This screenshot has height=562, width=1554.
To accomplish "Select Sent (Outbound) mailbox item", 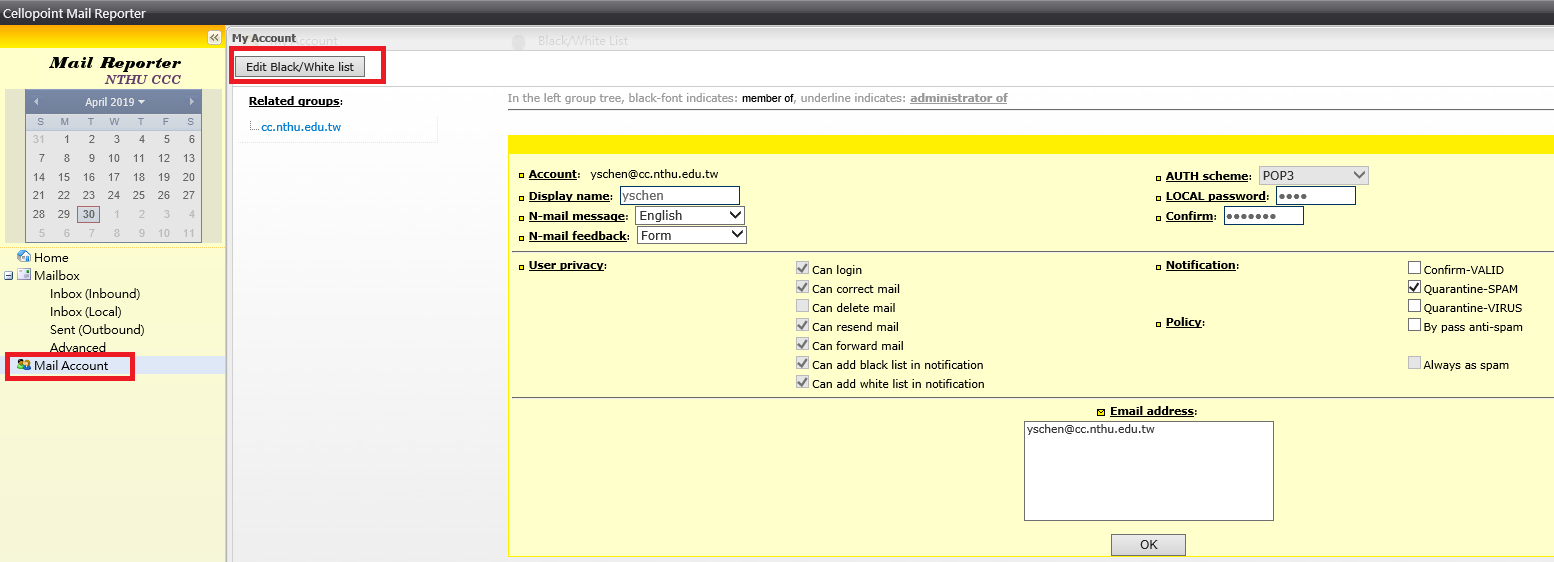I will pyautogui.click(x=97, y=330).
